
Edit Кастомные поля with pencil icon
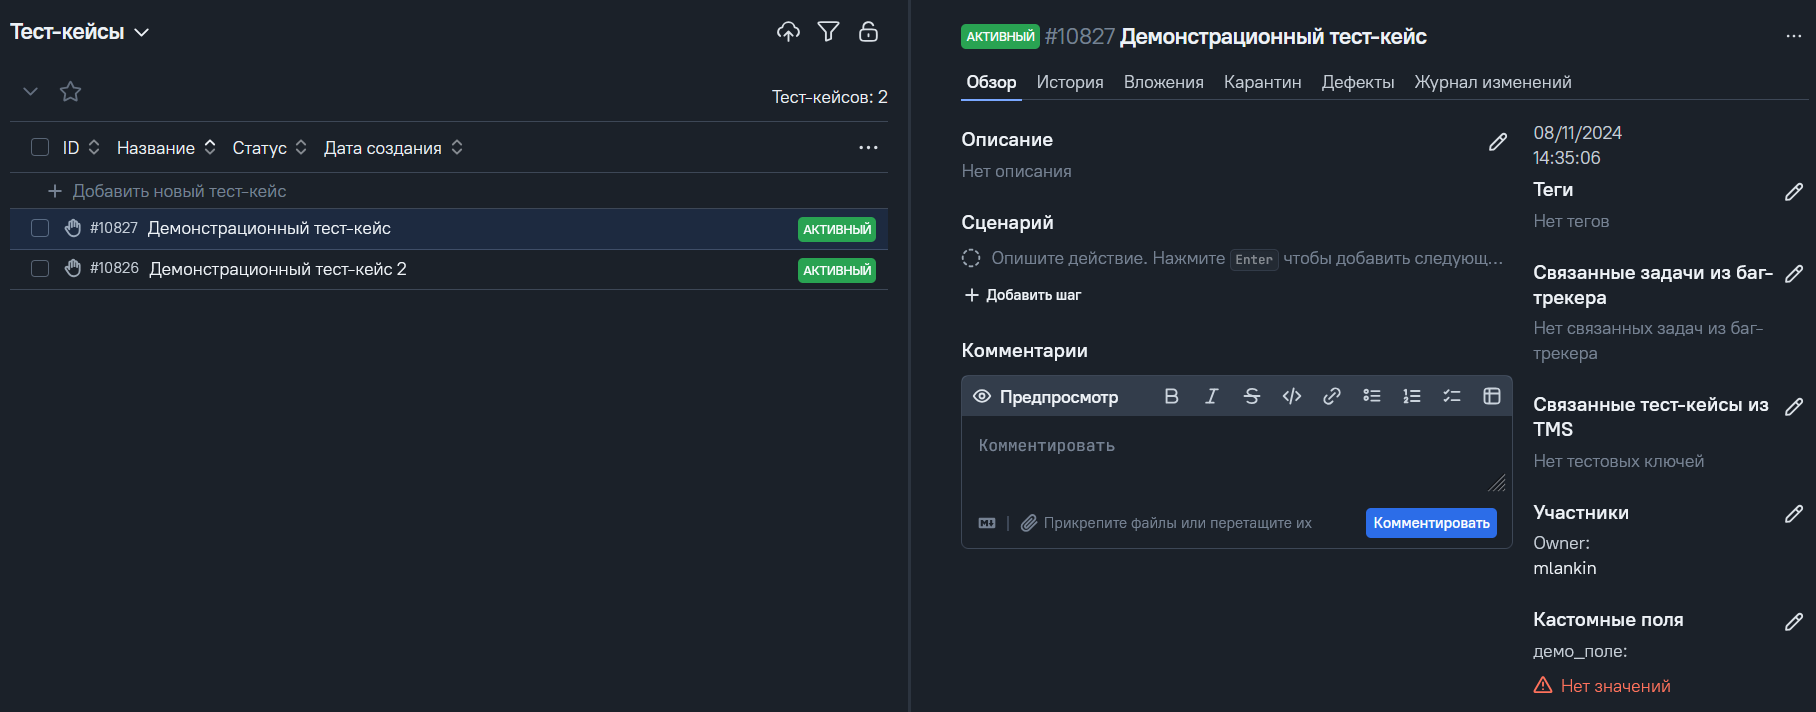coord(1793,621)
